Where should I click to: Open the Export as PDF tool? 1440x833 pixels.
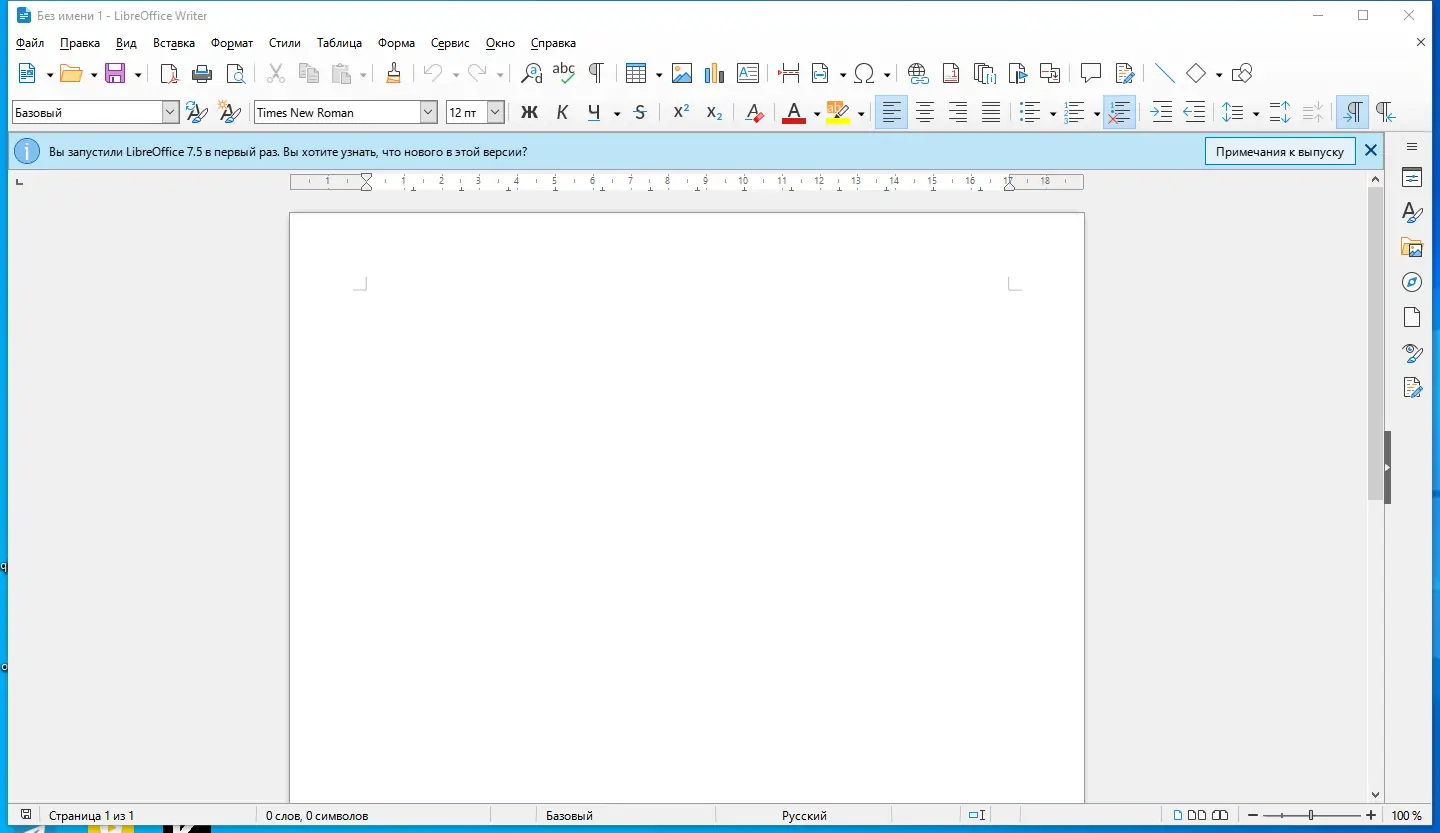(169, 73)
